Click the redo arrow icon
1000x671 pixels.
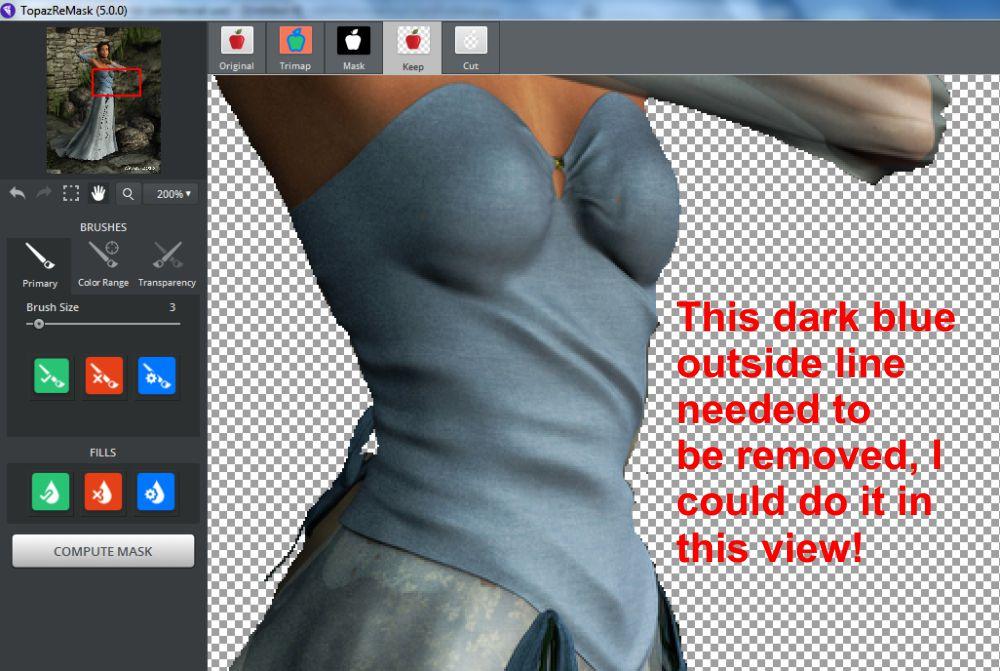click(43, 193)
